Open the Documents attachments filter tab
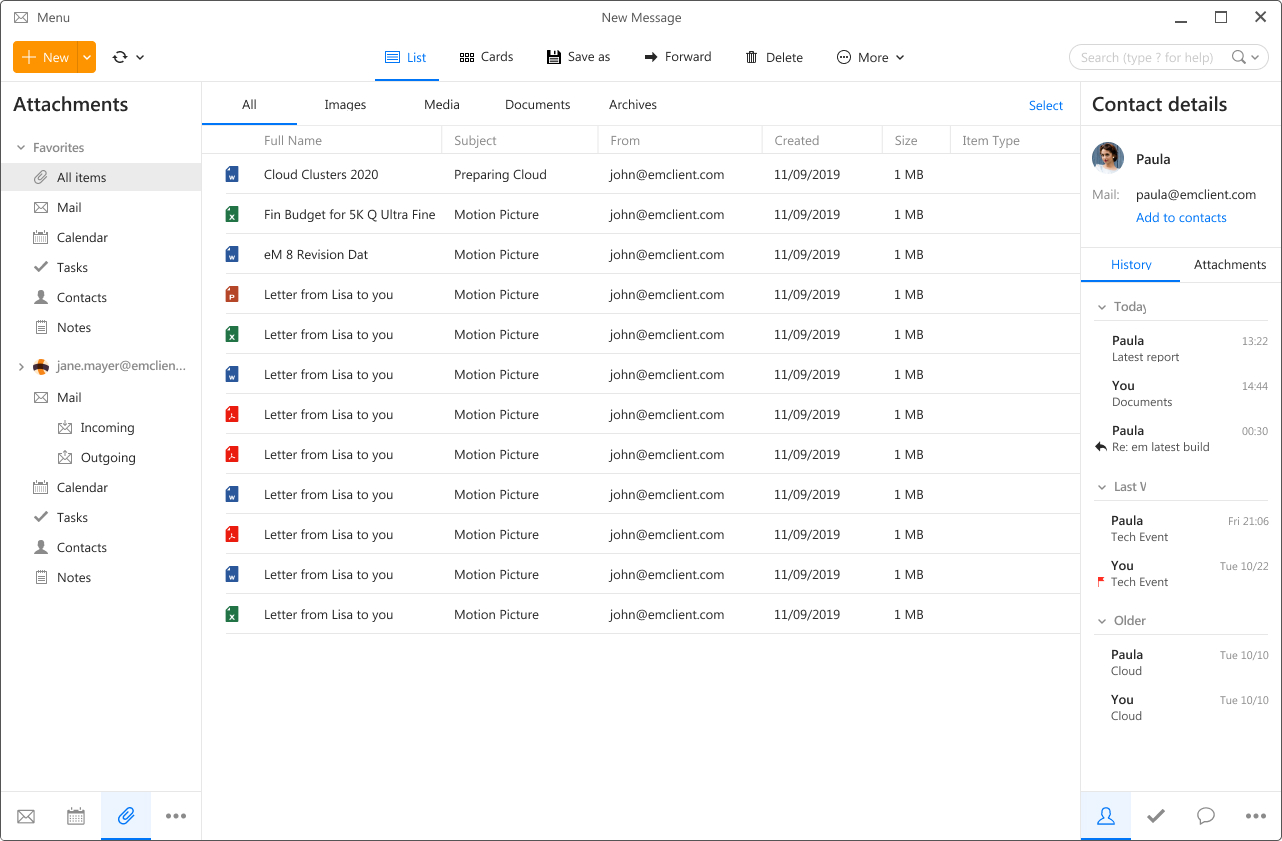Screen dimensions: 1282x841 click(537, 104)
